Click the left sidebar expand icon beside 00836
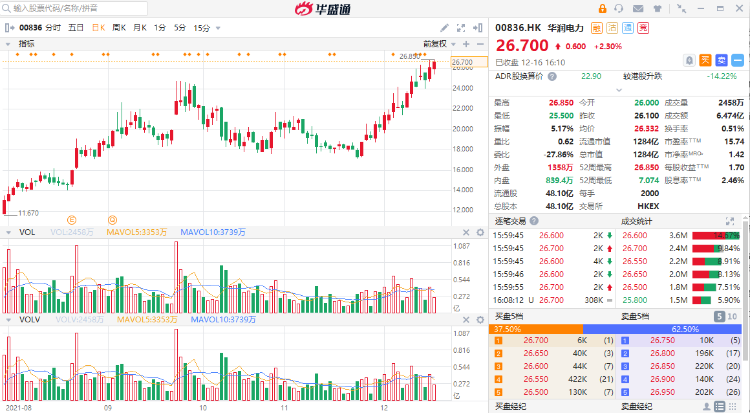 click(9, 28)
